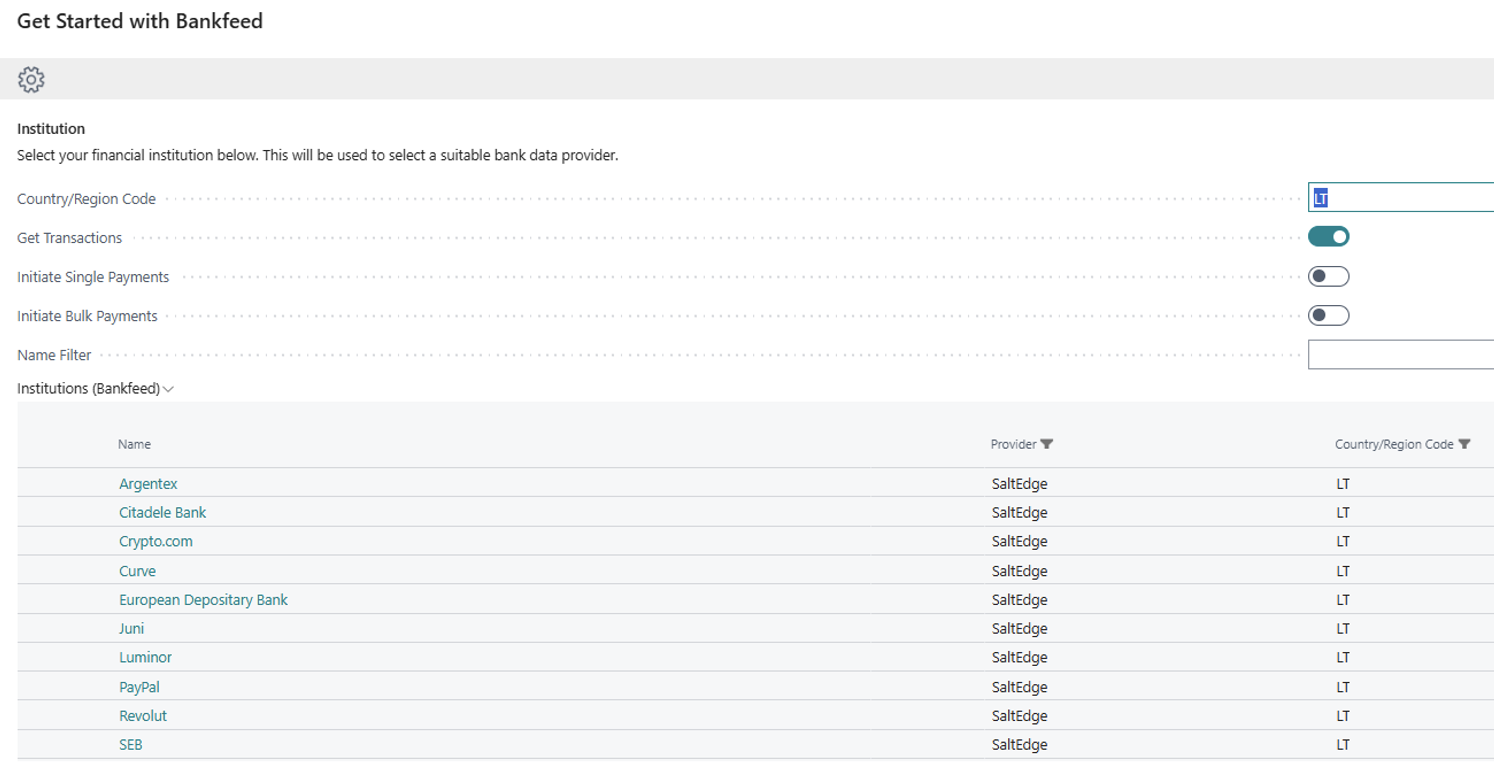The image size is (1495, 764).
Task: Click LT country cell in Citadele Bank row
Action: coord(1343,513)
